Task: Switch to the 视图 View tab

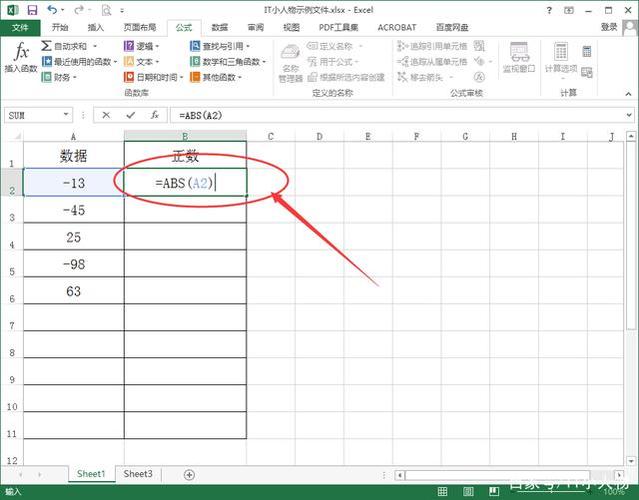Action: pyautogui.click(x=291, y=27)
